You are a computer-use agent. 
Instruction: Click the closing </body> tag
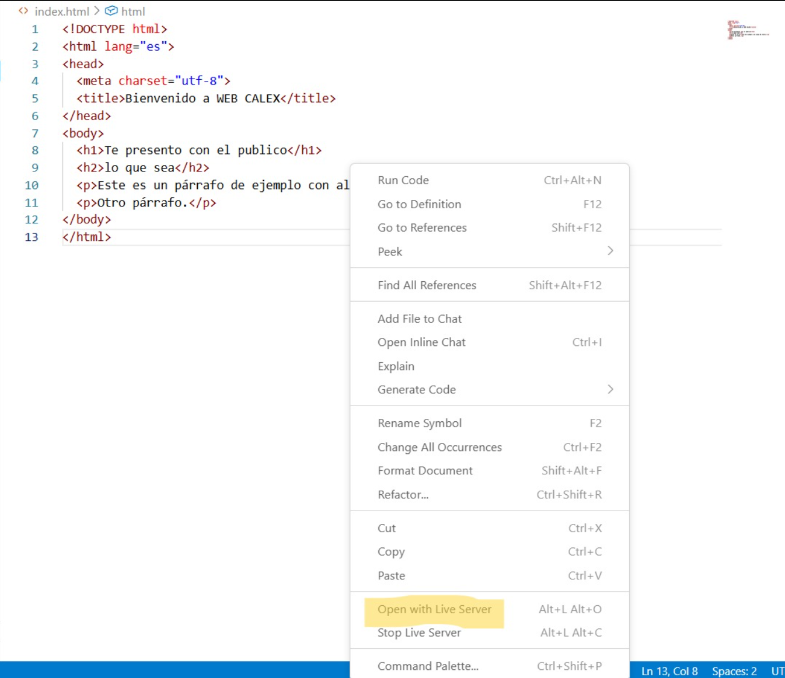(87, 220)
